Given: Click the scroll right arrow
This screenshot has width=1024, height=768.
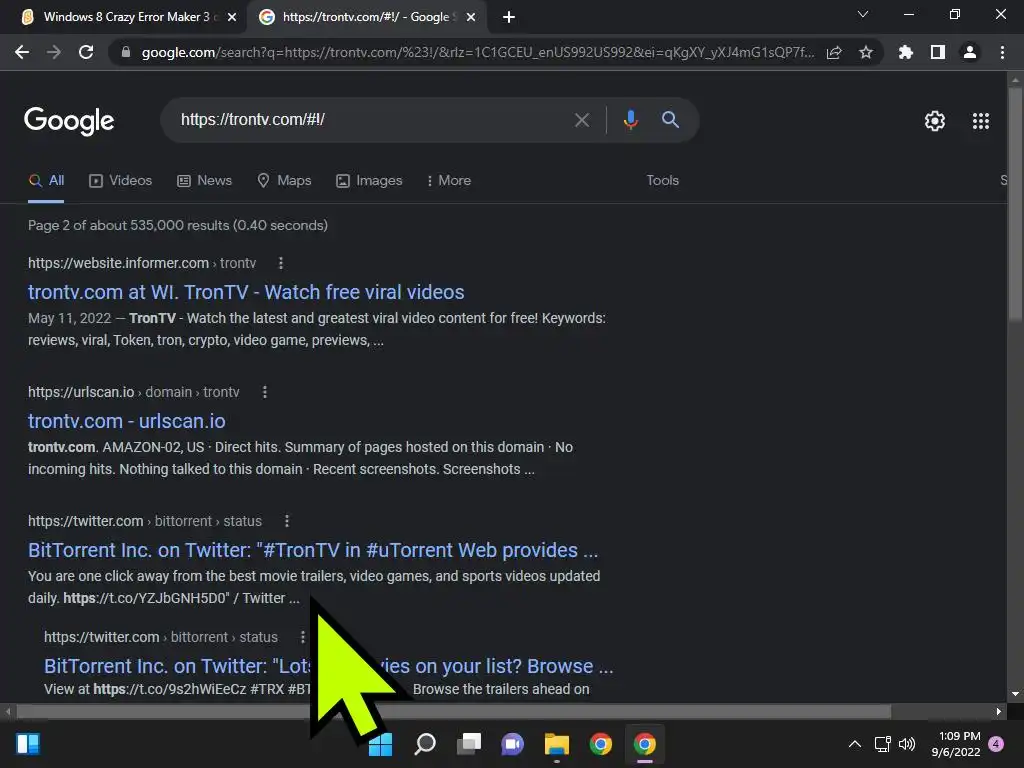Looking at the screenshot, I should click(x=999, y=711).
